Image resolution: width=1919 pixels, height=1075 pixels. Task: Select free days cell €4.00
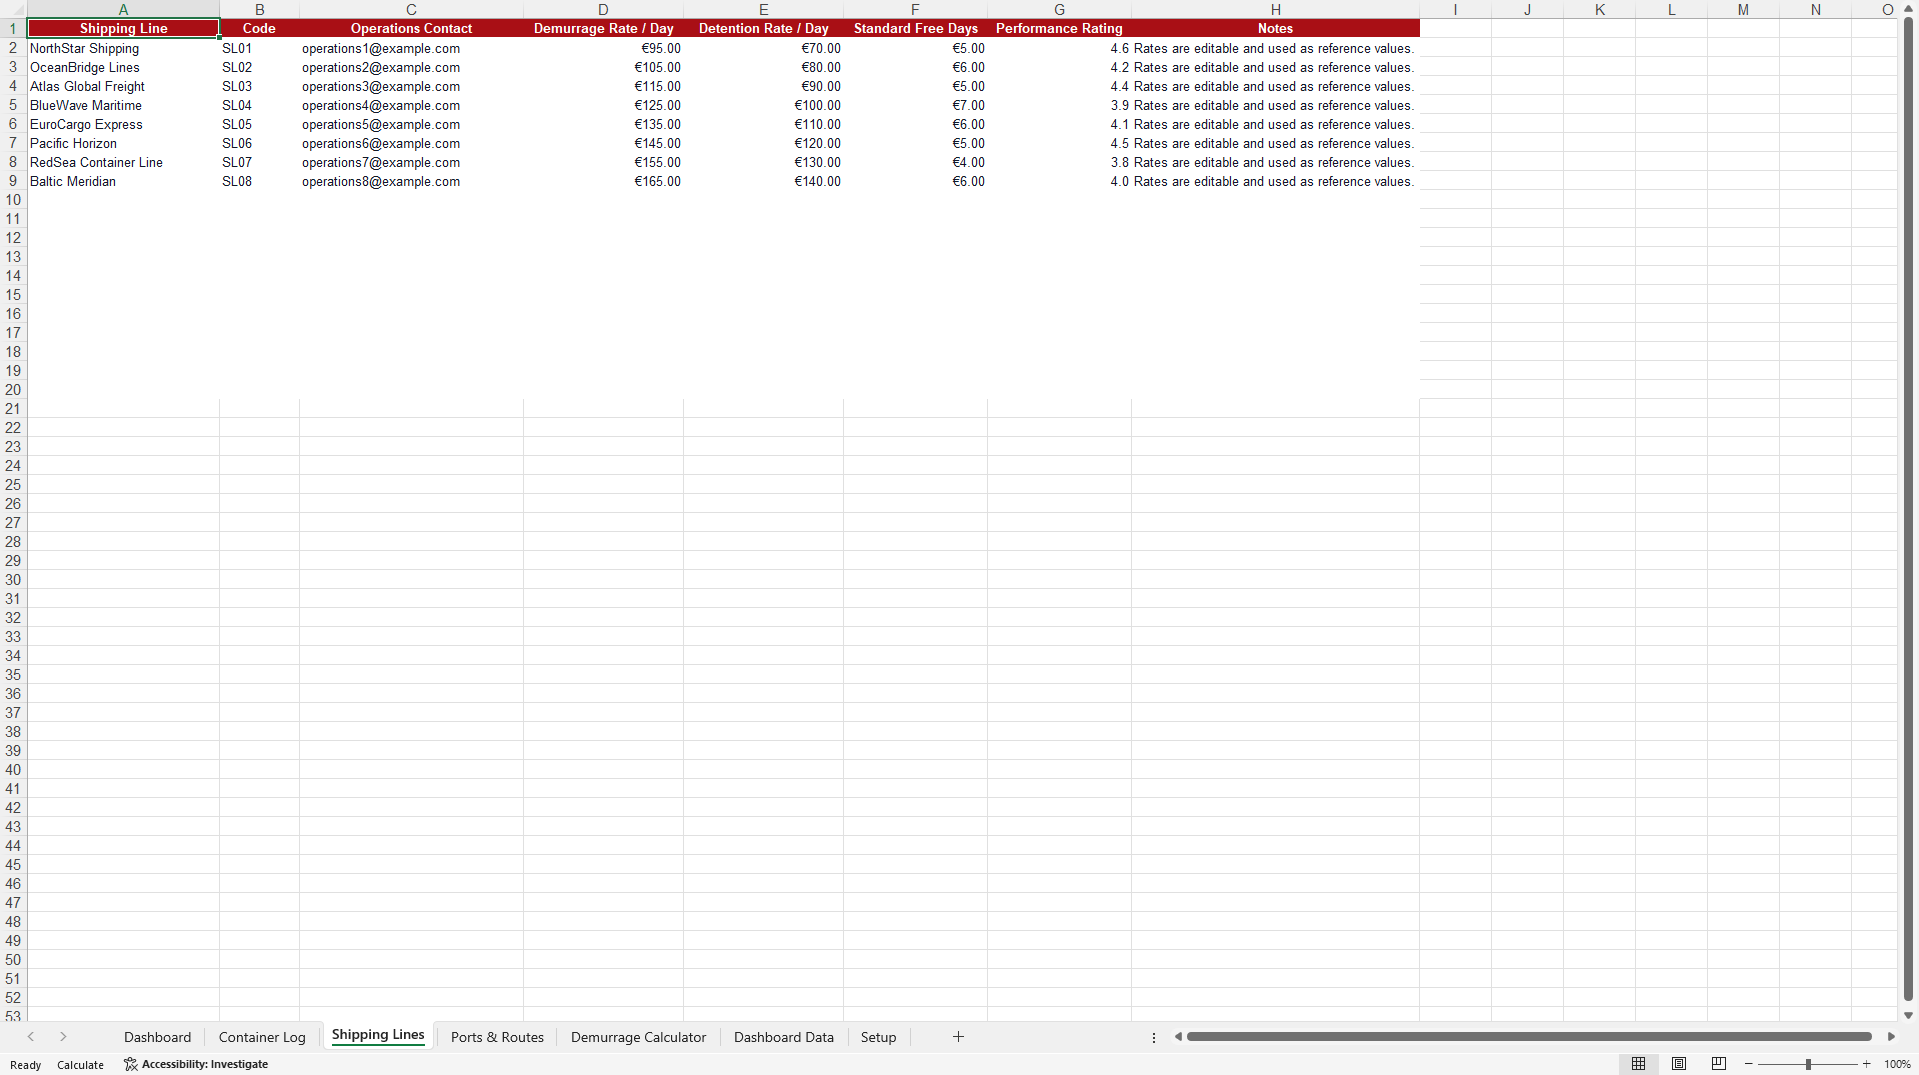click(x=915, y=162)
